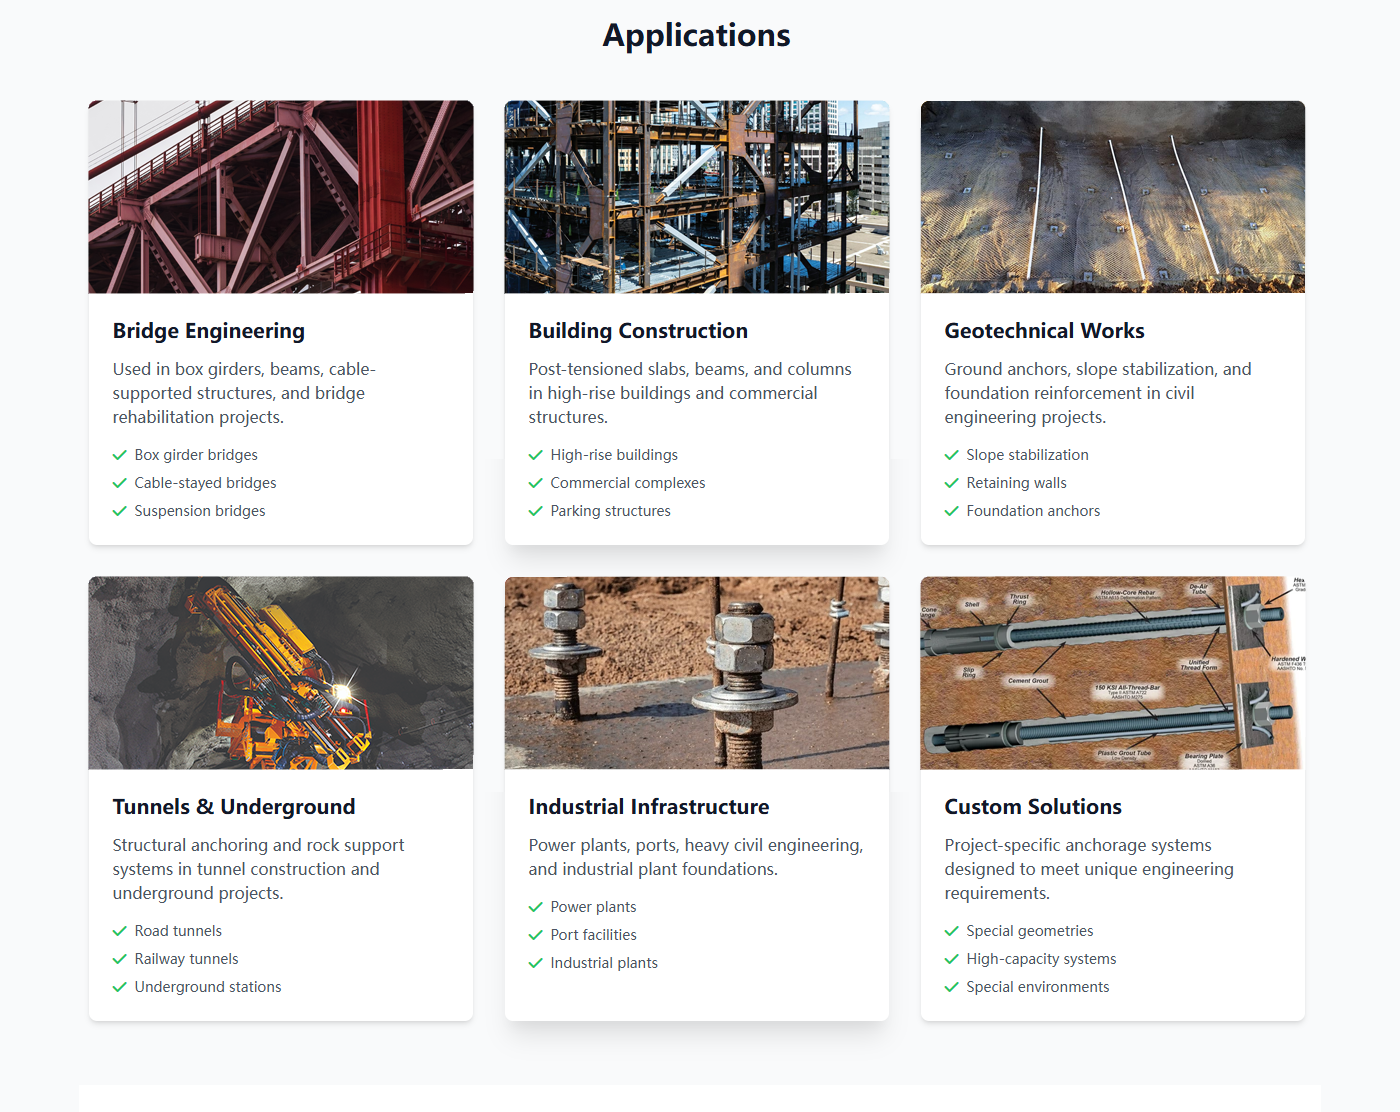Select the Custom Solutions heading
The image size is (1400, 1112).
(1033, 807)
